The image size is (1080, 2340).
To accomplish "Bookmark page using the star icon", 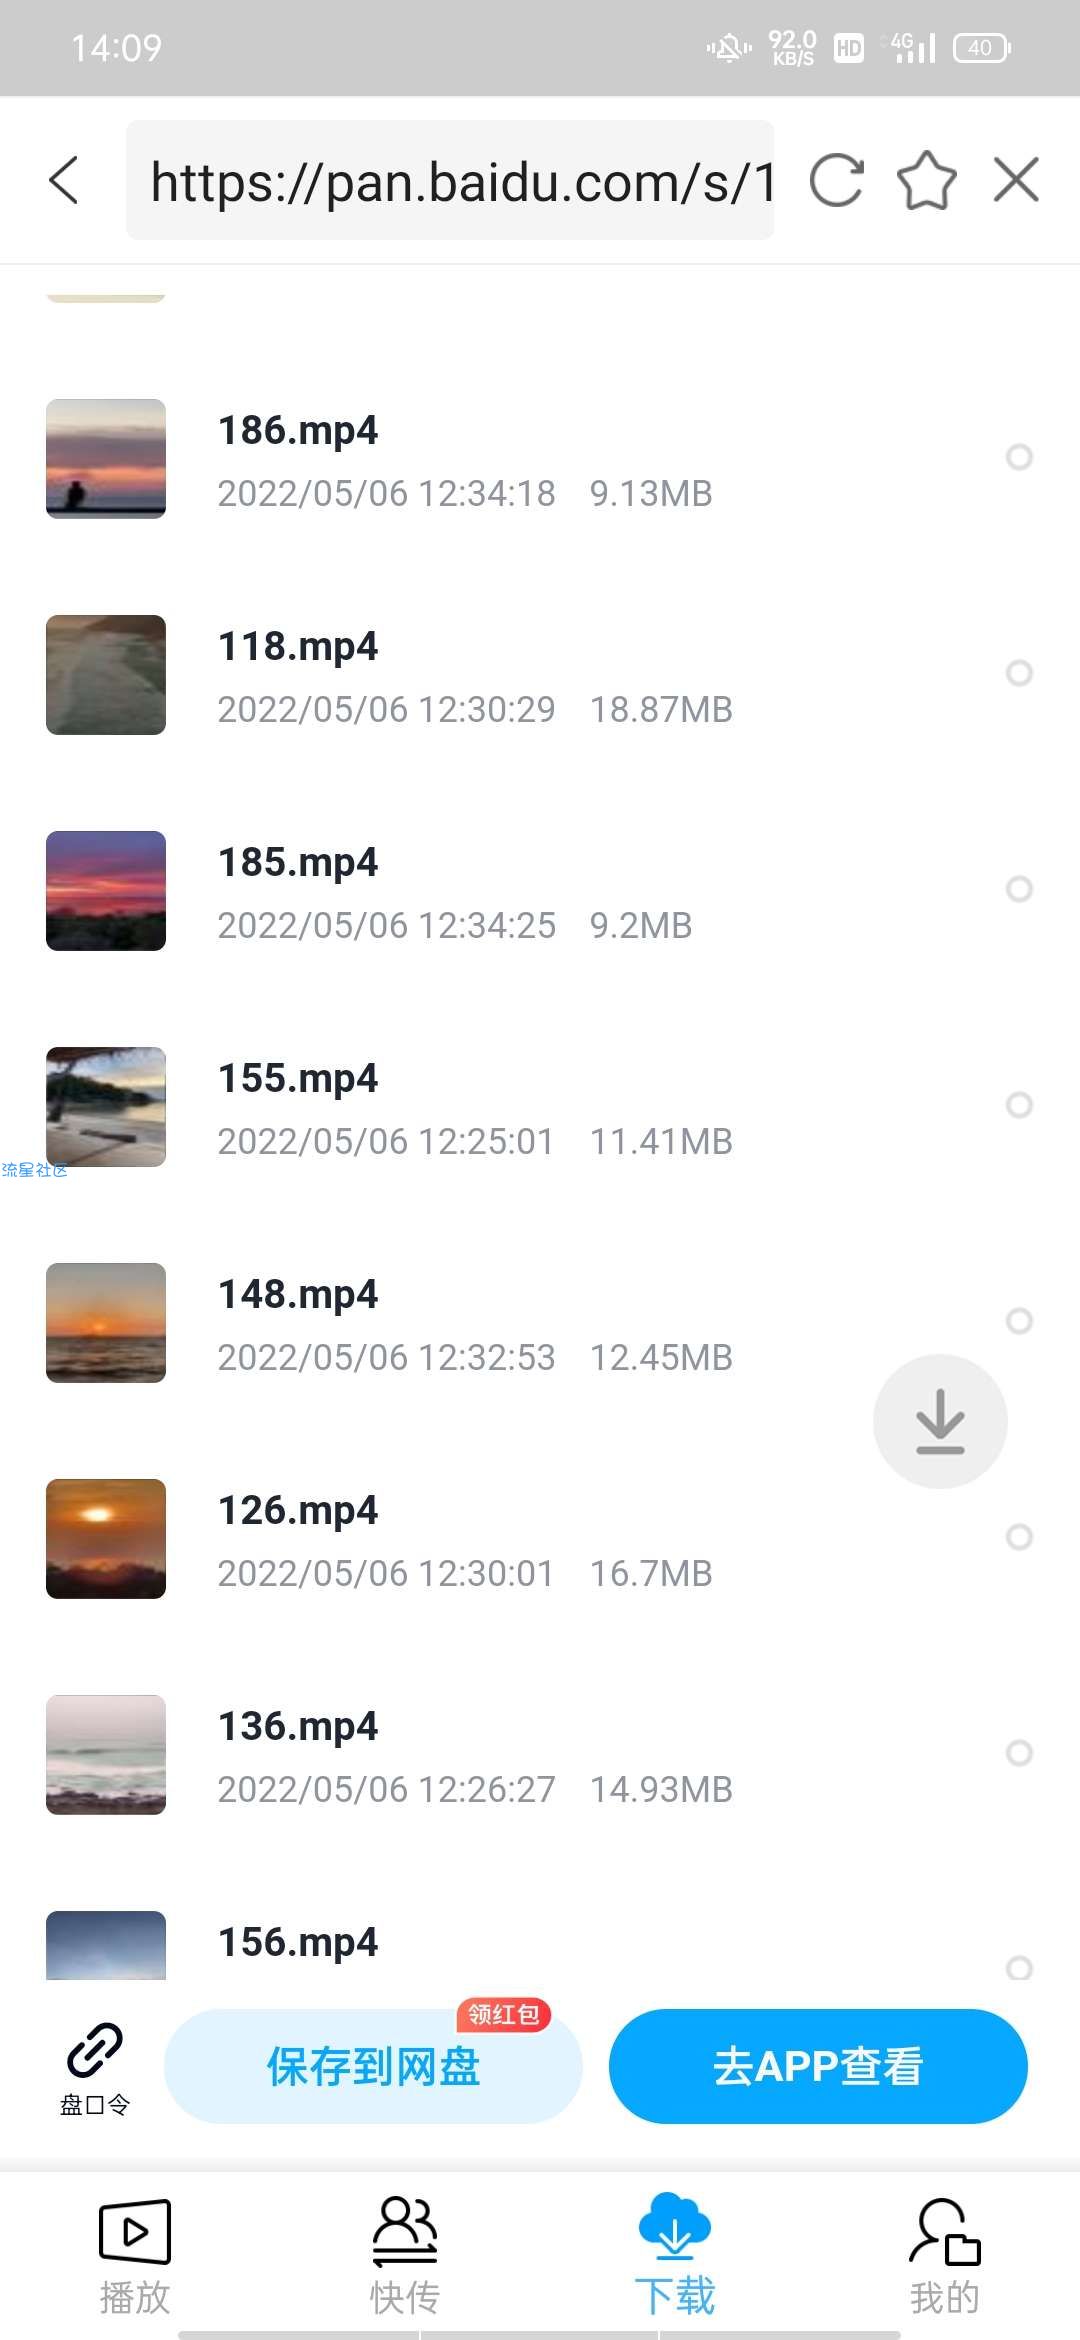I will (926, 181).
